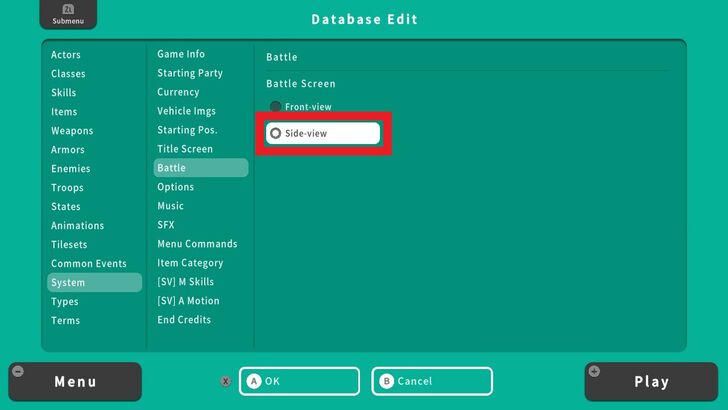Select Game Info in system list
This screenshot has height=410, width=728.
(181, 55)
